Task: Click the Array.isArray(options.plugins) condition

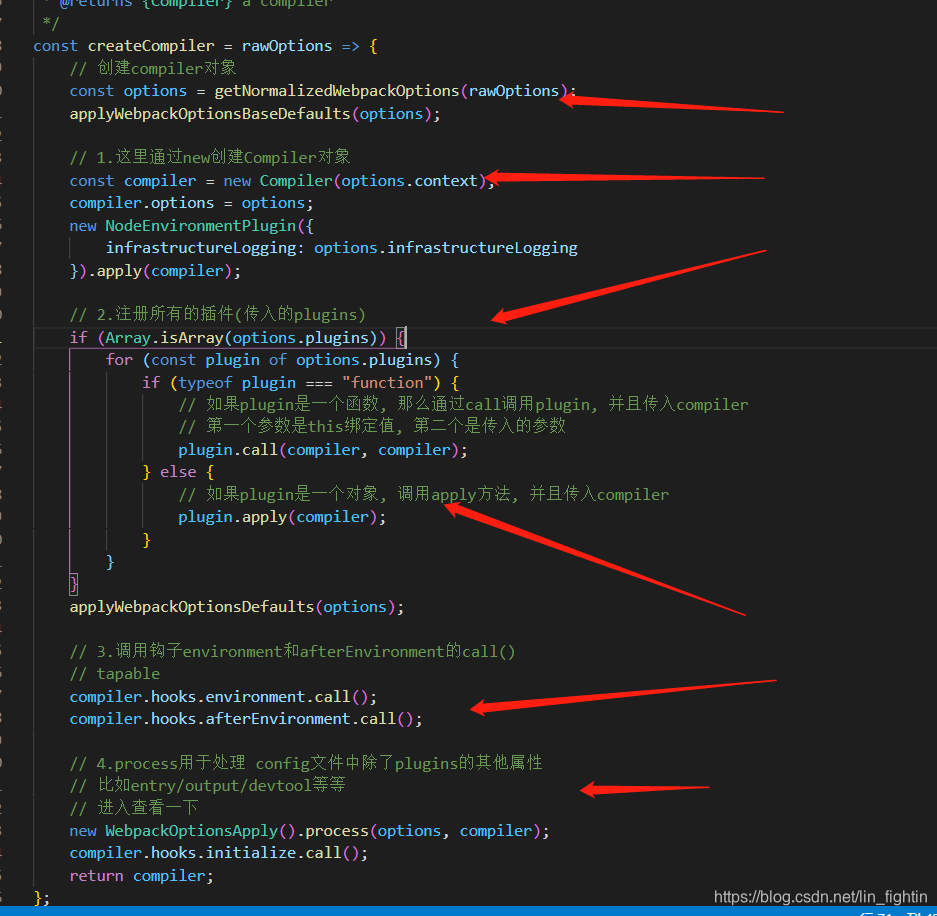Action: point(241,338)
